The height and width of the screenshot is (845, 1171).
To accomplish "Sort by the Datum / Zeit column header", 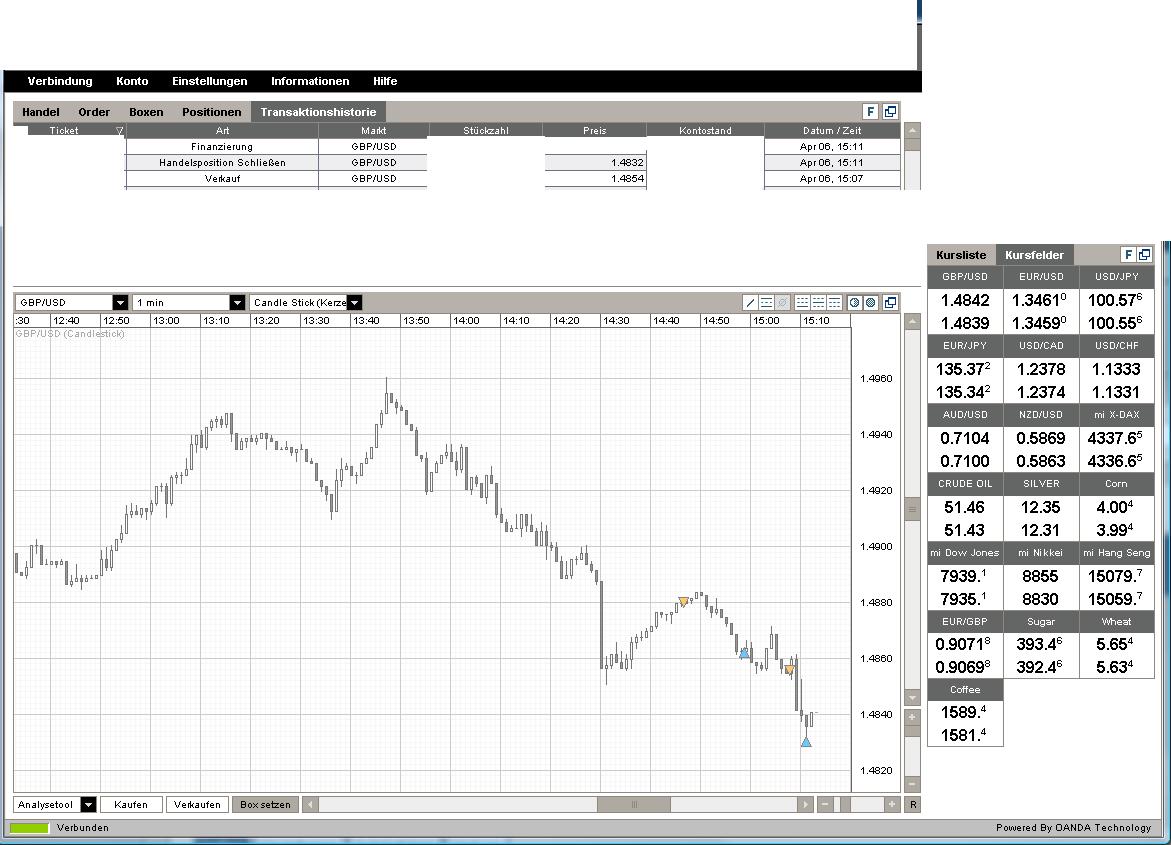I will pos(832,131).
